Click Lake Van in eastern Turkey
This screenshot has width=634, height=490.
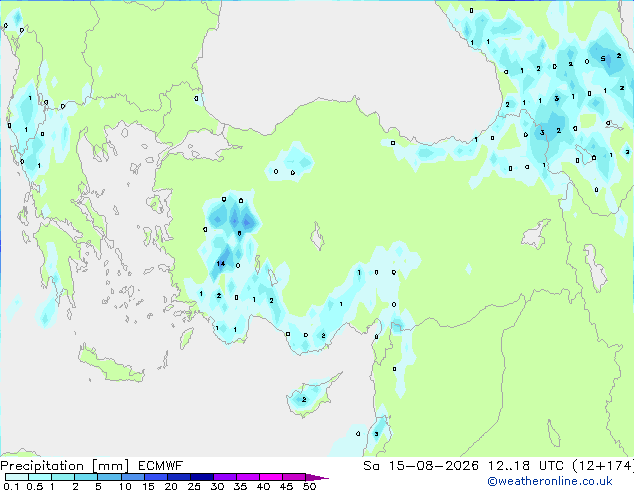pyautogui.click(x=536, y=234)
